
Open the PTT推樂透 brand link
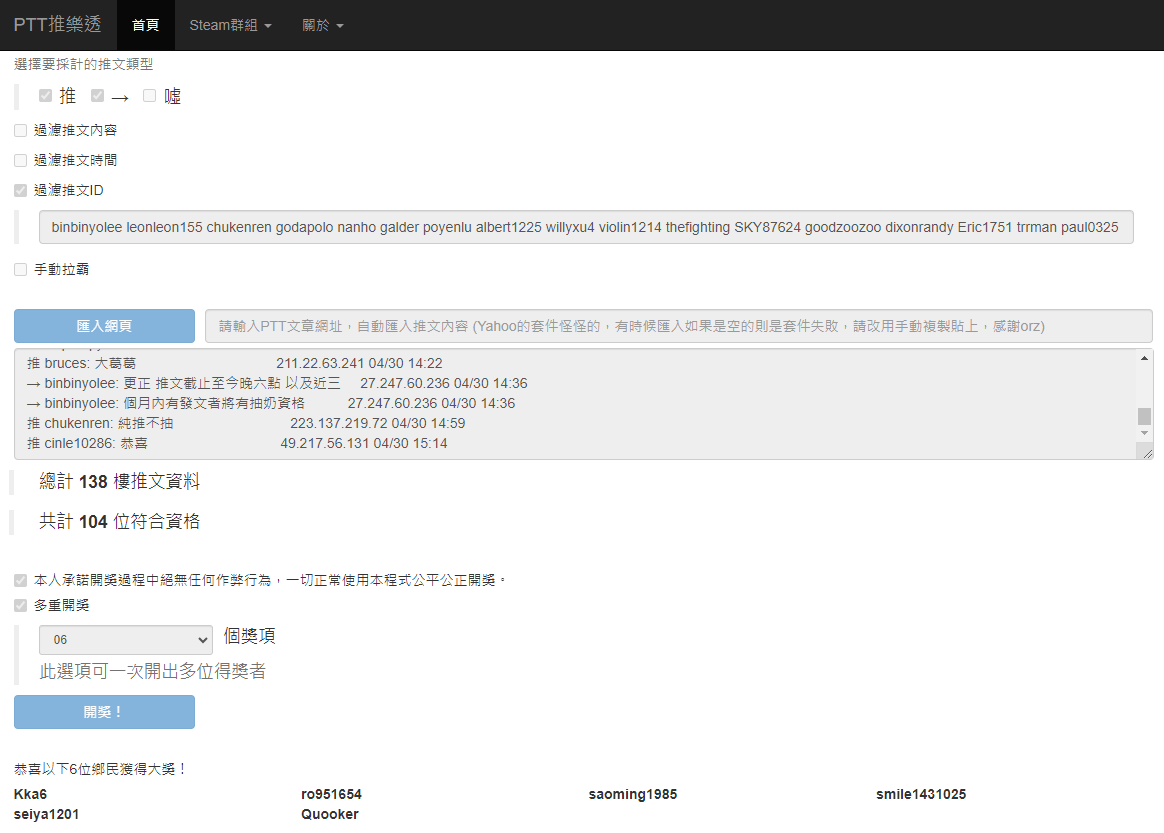(x=57, y=24)
